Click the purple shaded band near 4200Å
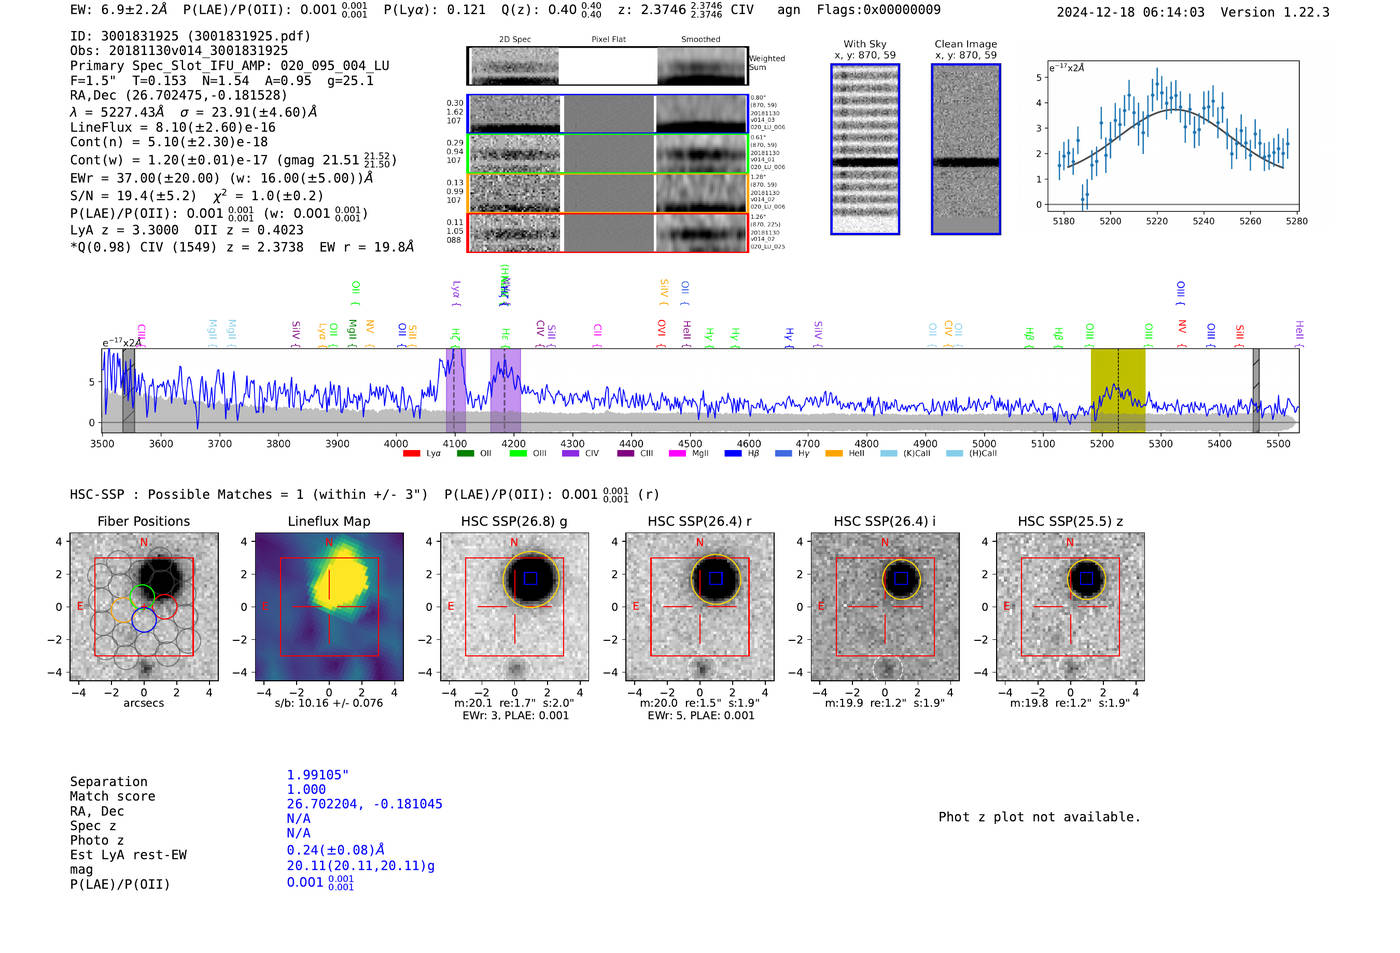Screen dimensions: 1400x953 [505, 391]
